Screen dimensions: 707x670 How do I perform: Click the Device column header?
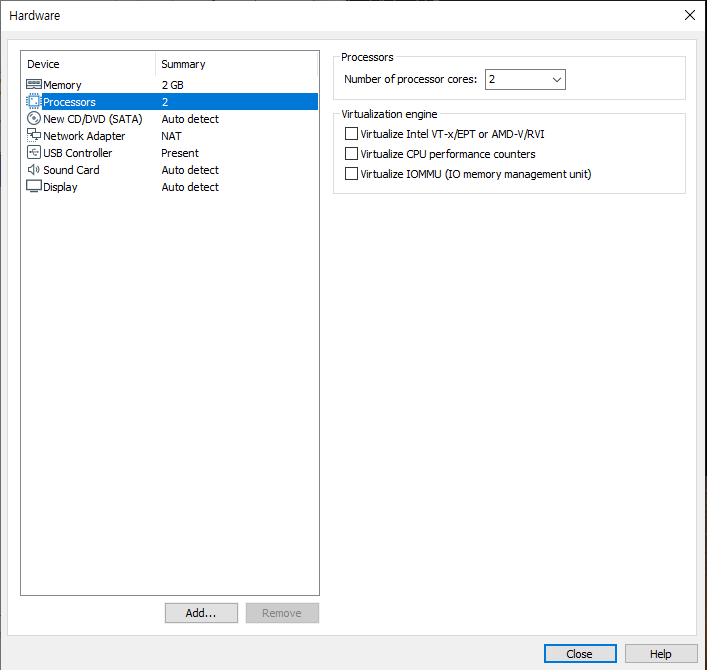[88, 64]
